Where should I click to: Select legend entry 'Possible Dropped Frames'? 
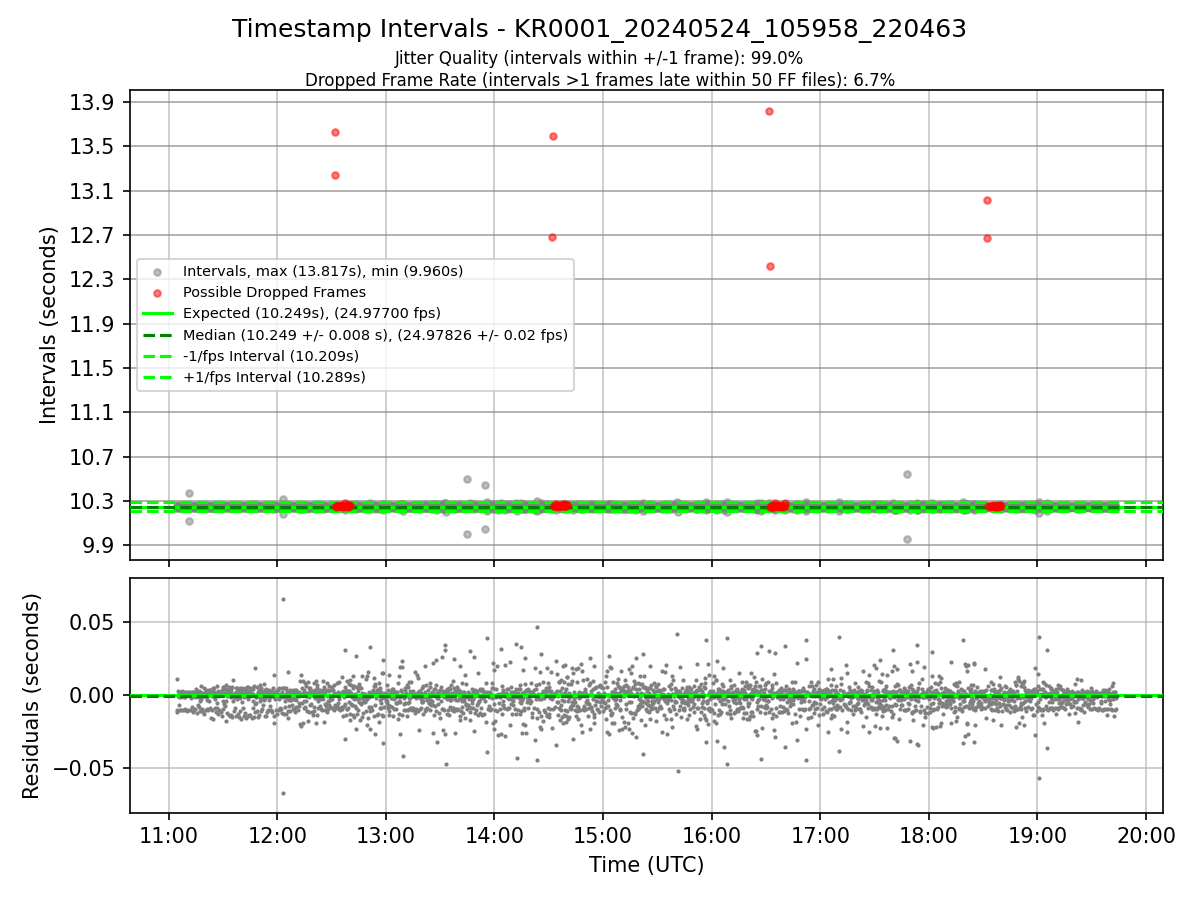(x=274, y=292)
